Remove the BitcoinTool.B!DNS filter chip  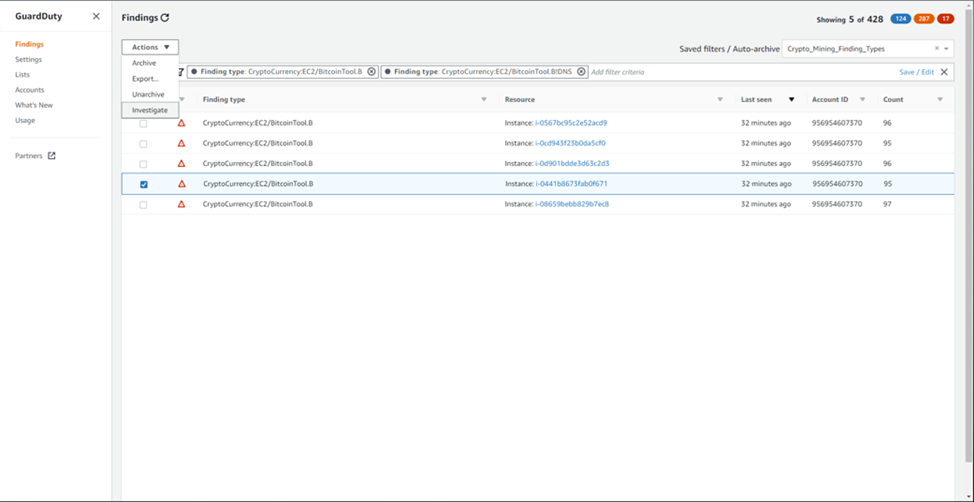(581, 72)
